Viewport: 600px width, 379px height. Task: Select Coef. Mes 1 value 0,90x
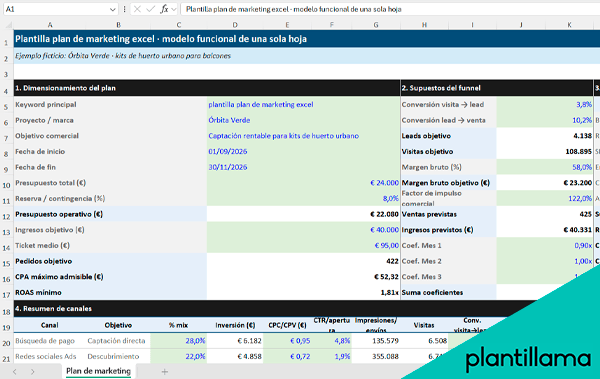(x=545, y=246)
